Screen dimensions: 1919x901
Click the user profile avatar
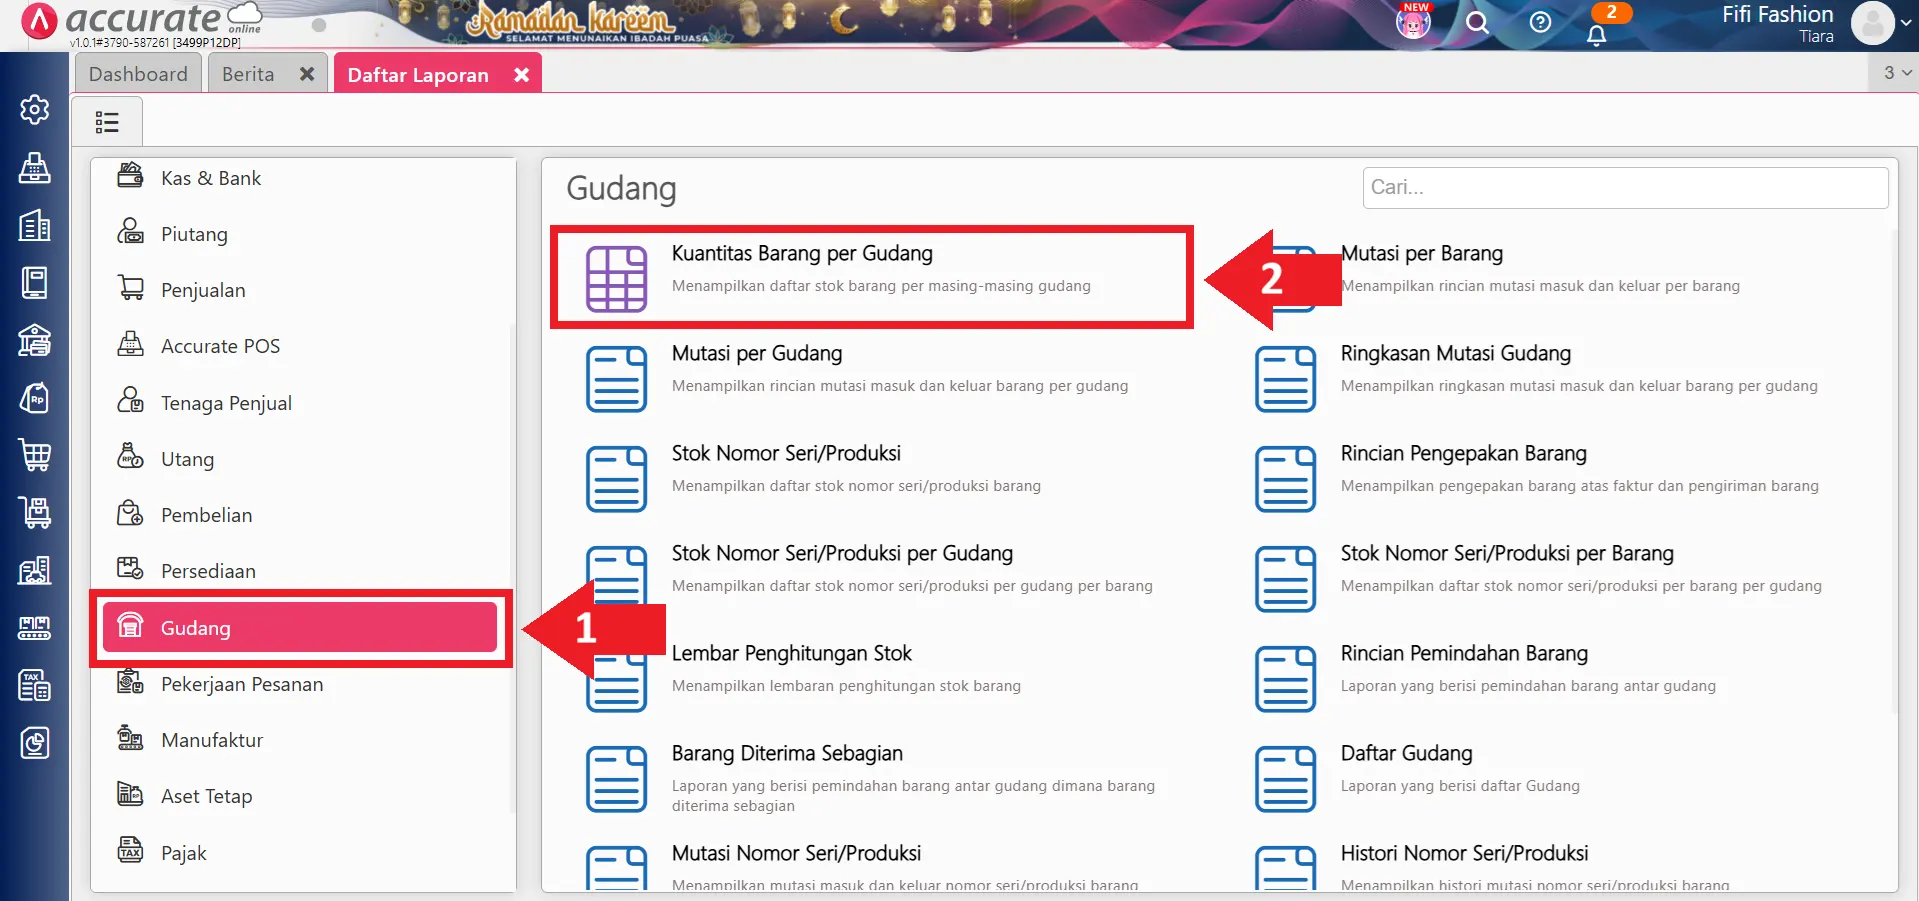(1872, 23)
